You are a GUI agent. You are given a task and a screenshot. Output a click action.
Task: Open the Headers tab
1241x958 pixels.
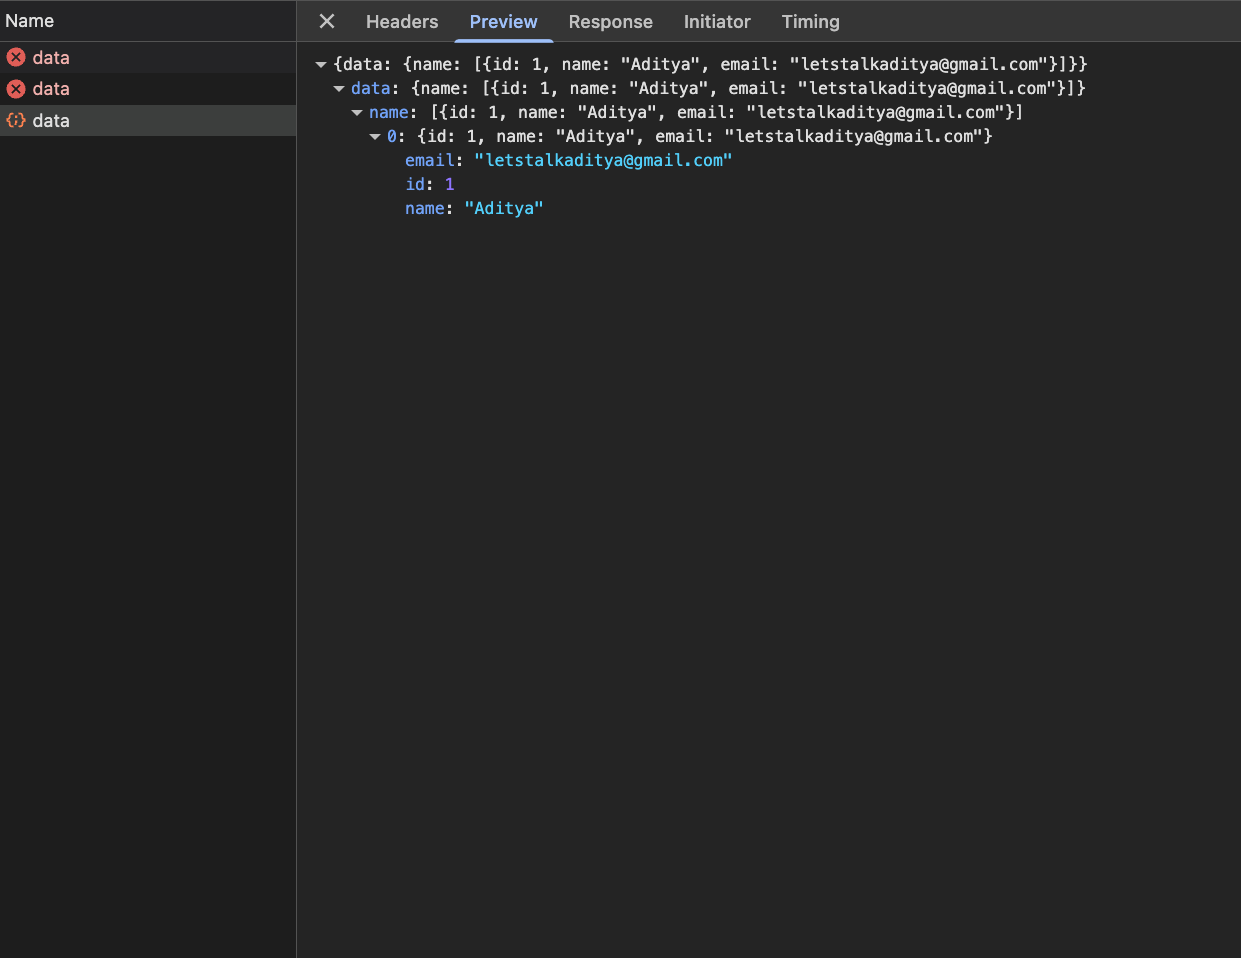(402, 21)
